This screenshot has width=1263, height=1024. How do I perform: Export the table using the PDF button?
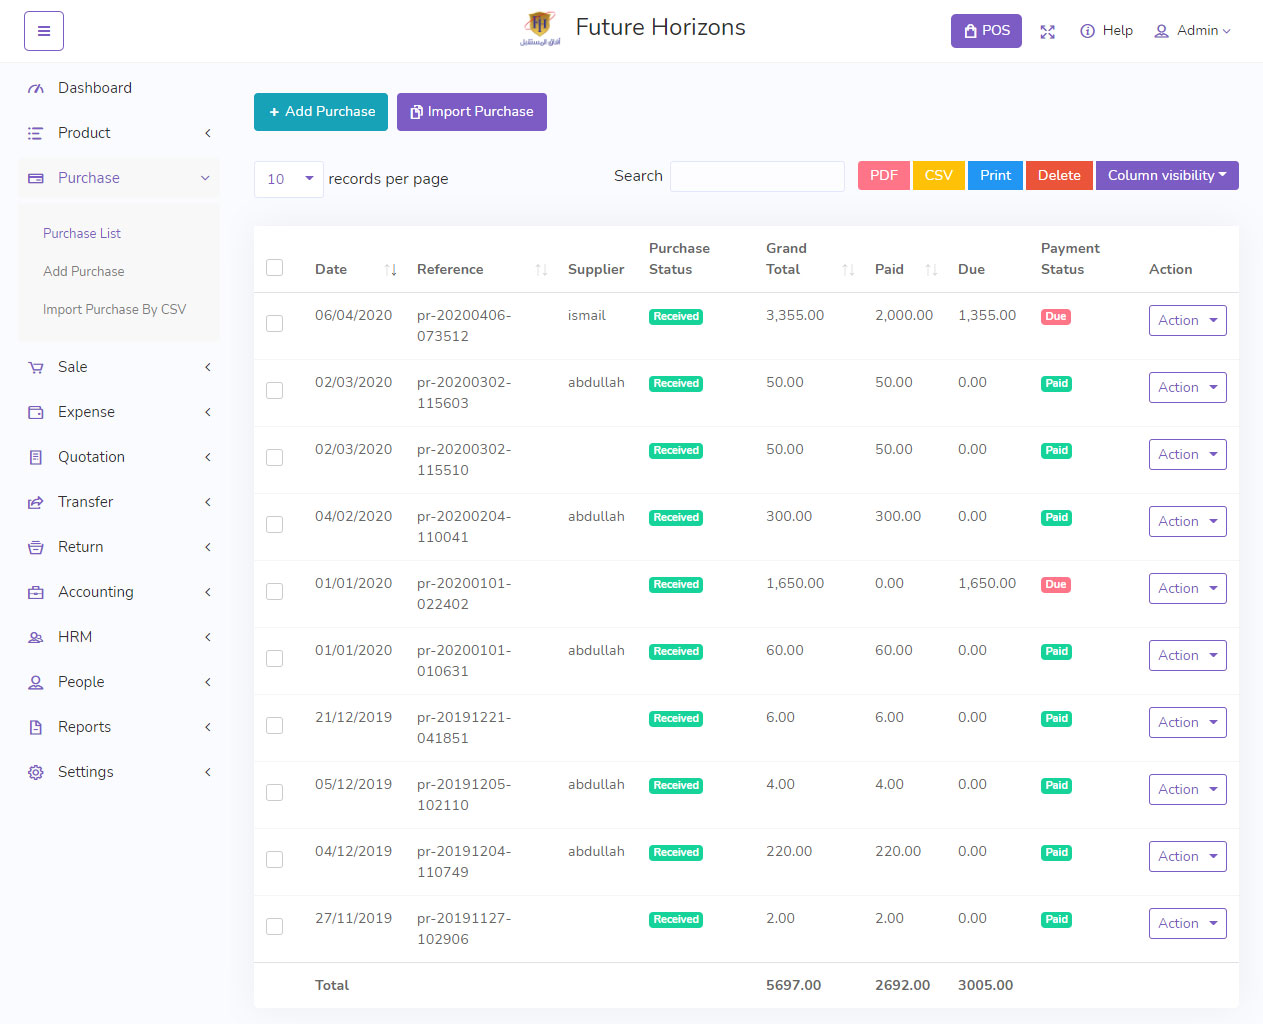(883, 176)
